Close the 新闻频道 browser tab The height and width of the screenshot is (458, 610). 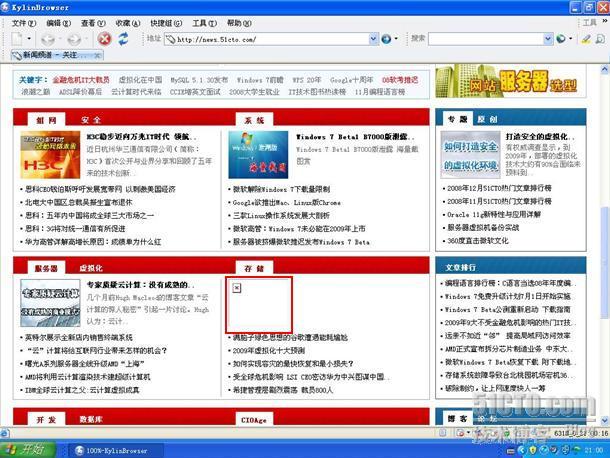pos(97,56)
